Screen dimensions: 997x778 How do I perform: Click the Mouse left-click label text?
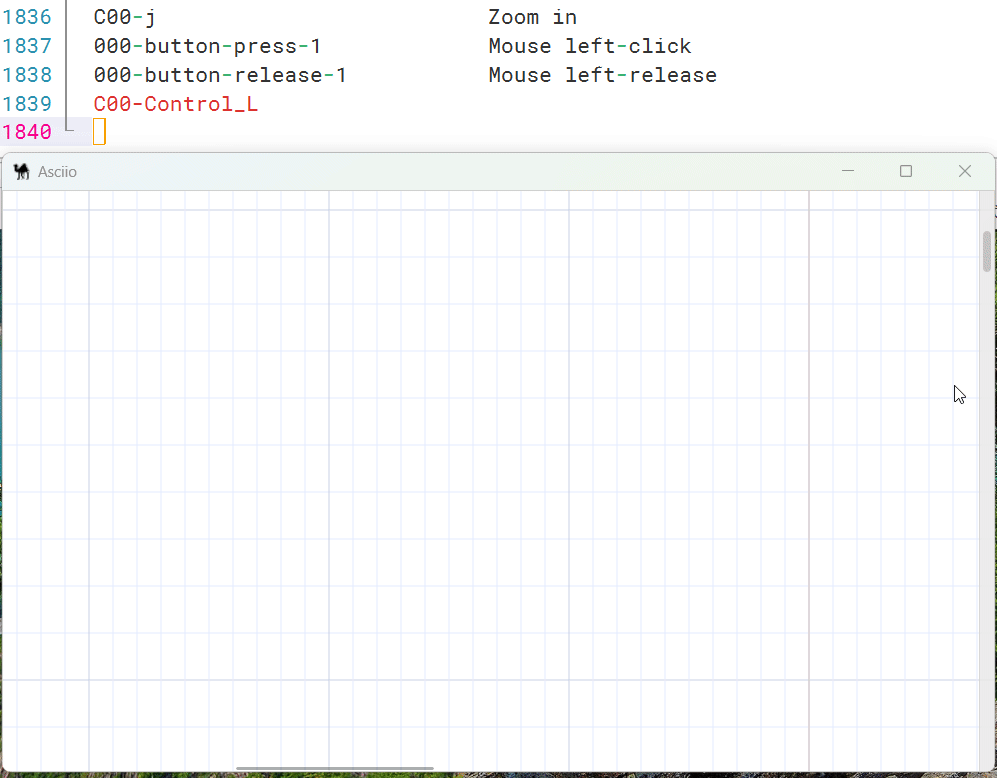[x=588, y=46]
